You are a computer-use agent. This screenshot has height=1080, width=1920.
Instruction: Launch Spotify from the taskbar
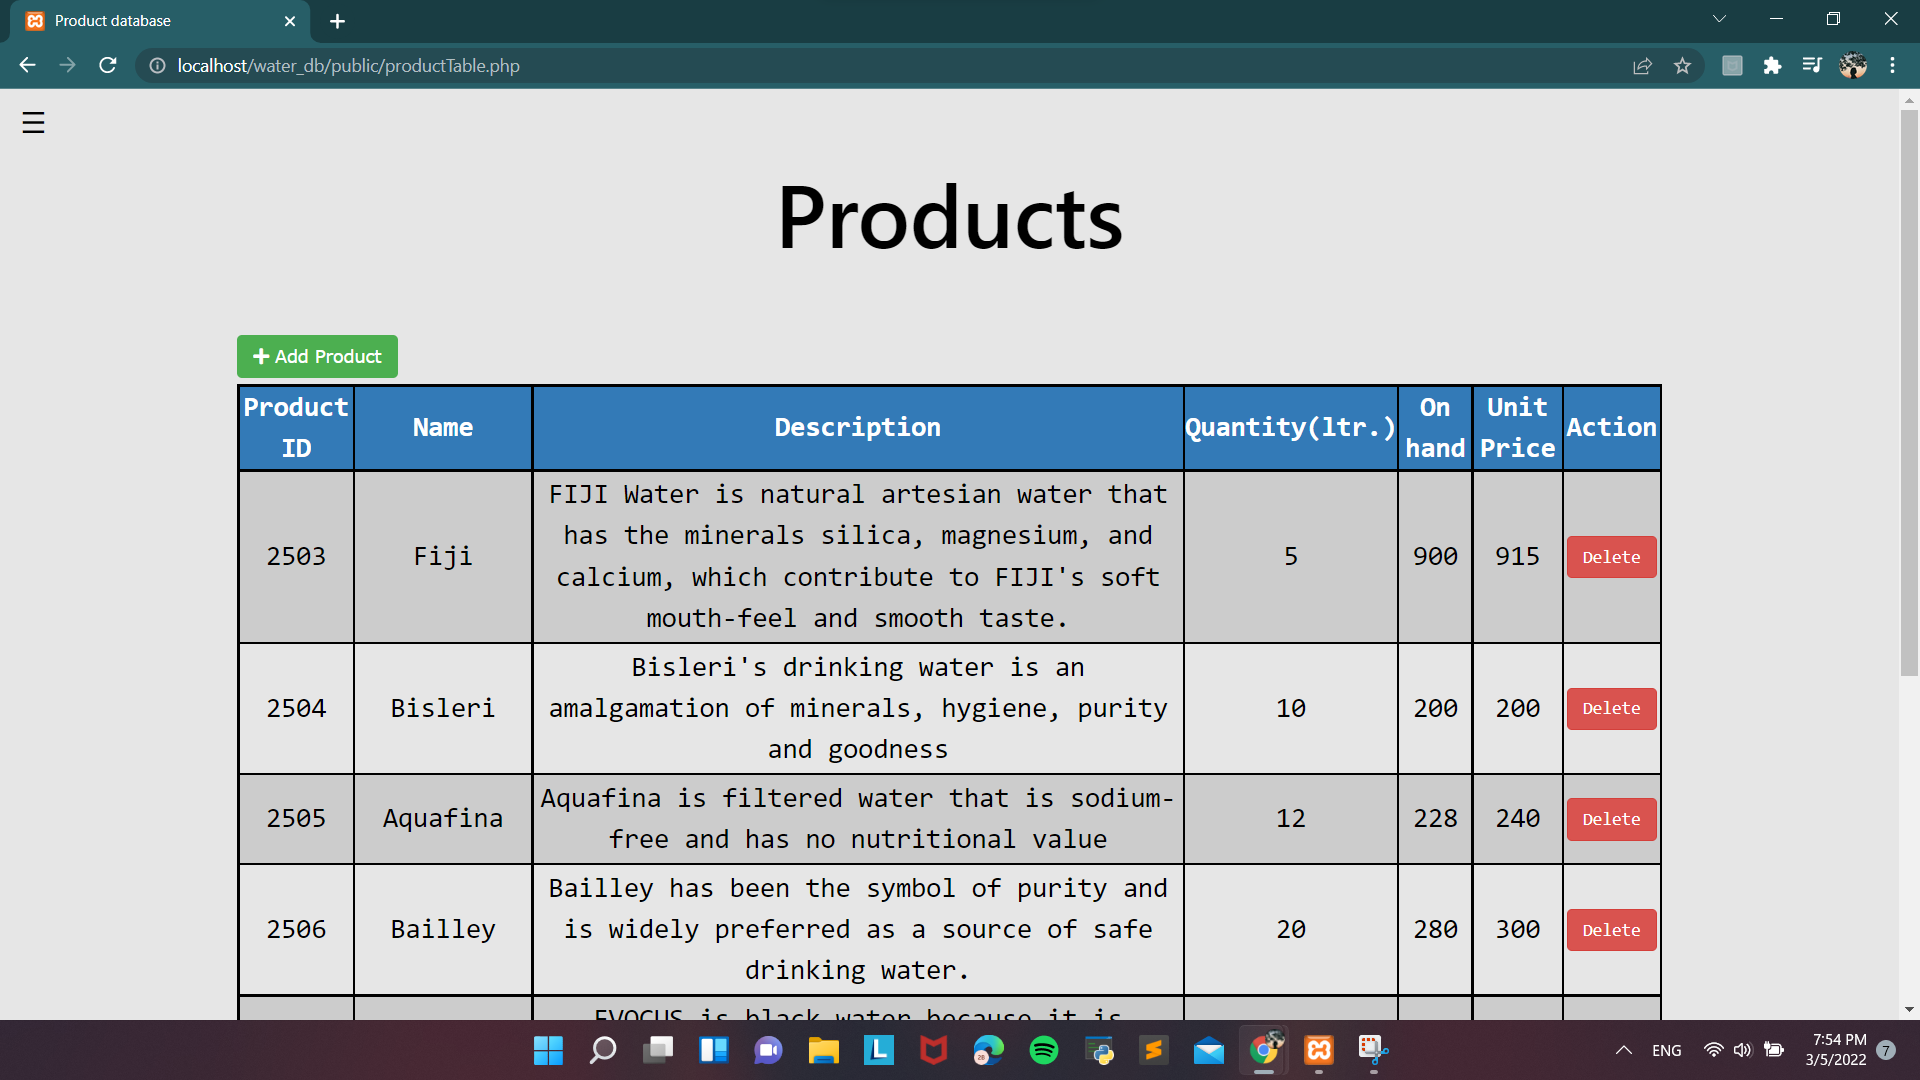(1043, 1050)
